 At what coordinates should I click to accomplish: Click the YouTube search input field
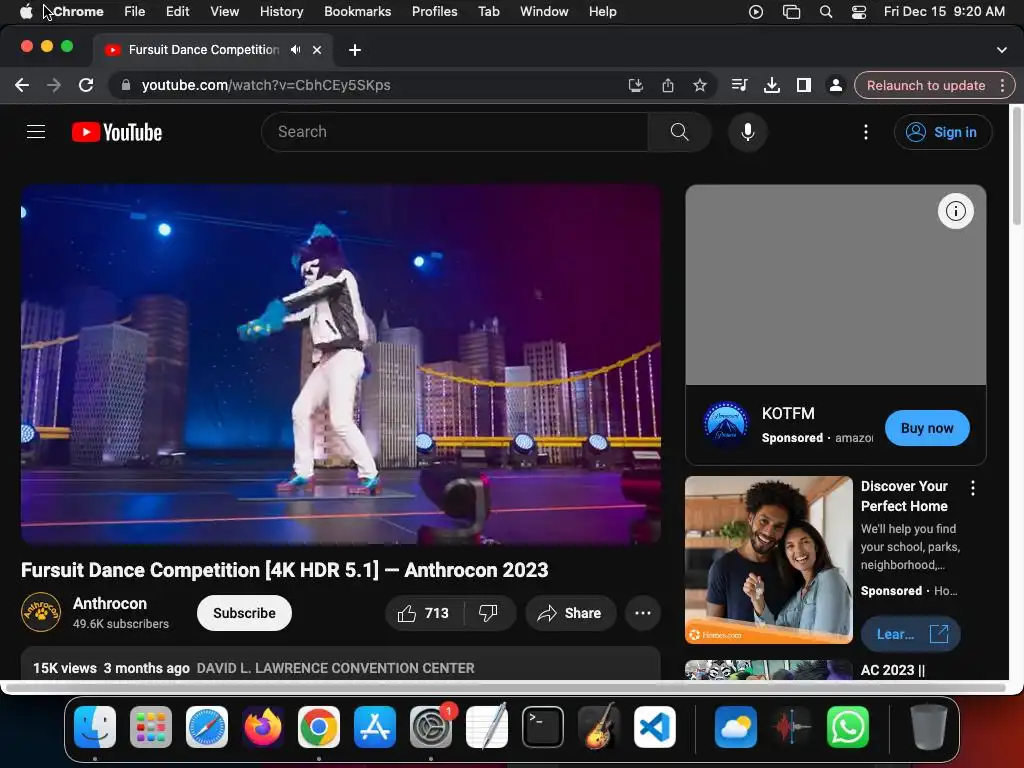pos(455,132)
